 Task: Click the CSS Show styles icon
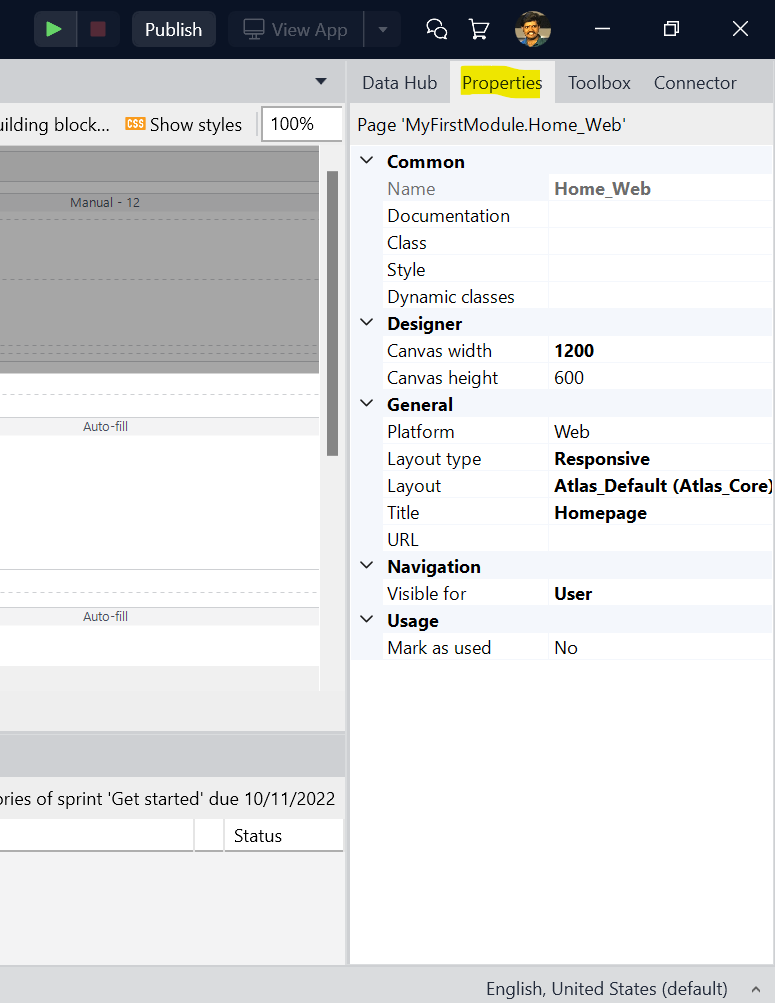point(135,124)
